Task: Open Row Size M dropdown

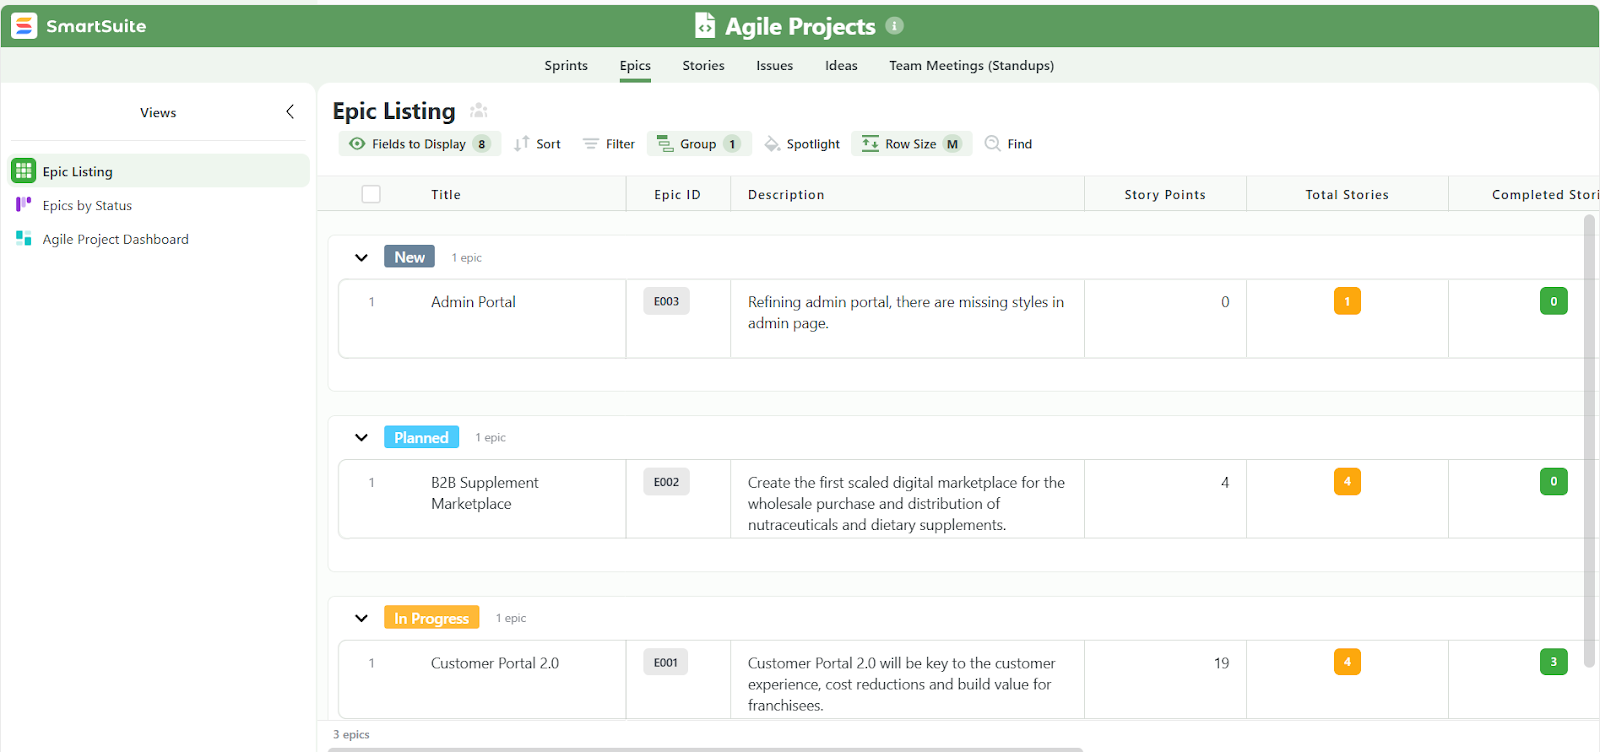Action: [912, 144]
